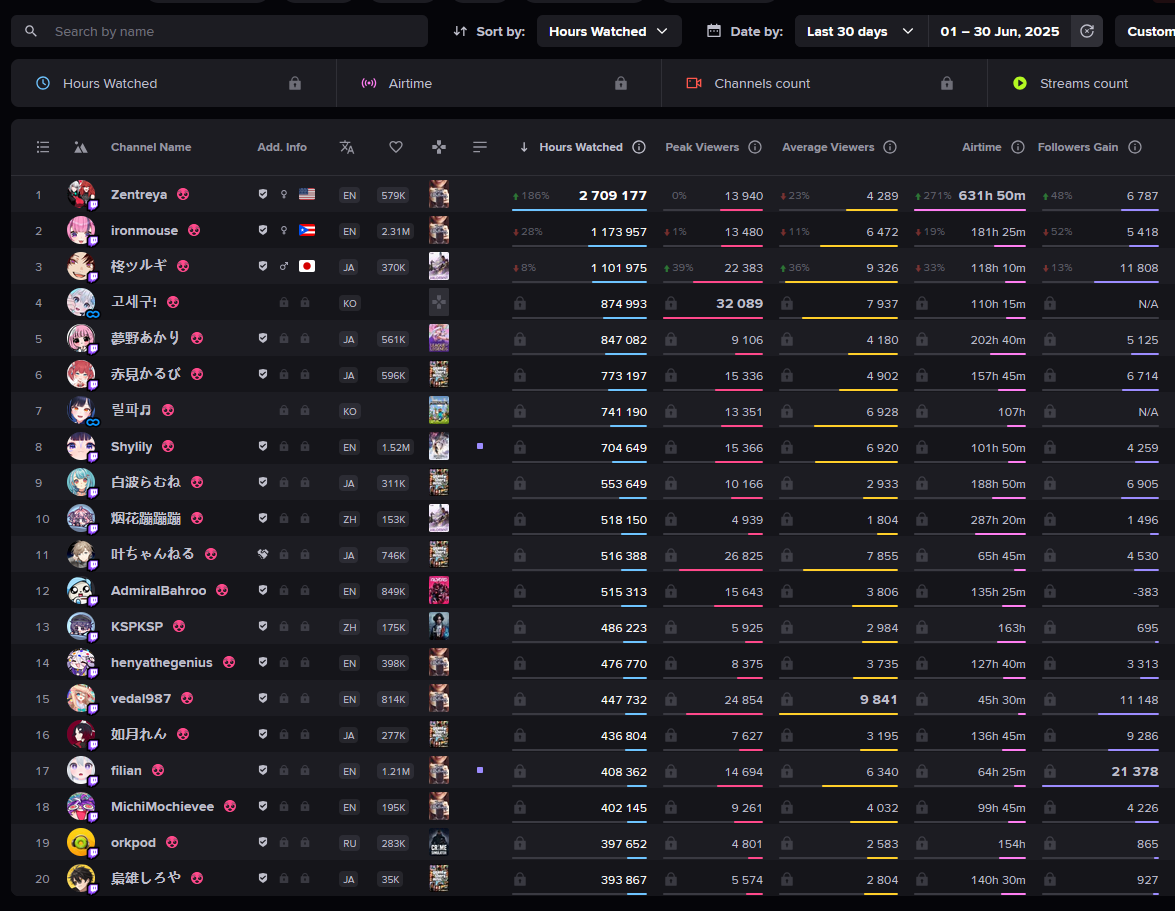The height and width of the screenshot is (911, 1175).
Task: Open the 01 – 30 Jun, 2025 date picker
Action: tap(1000, 31)
